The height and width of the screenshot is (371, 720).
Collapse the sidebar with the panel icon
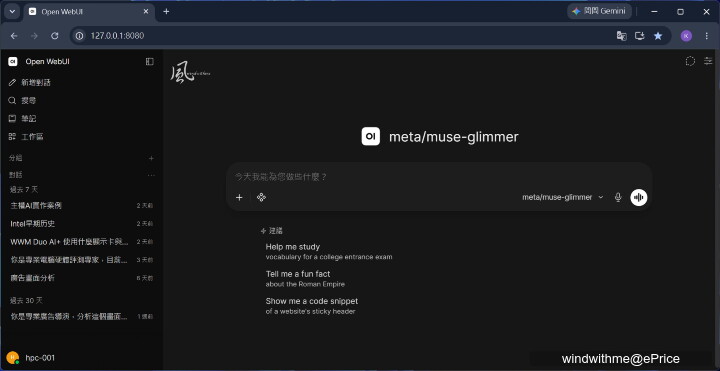(150, 62)
